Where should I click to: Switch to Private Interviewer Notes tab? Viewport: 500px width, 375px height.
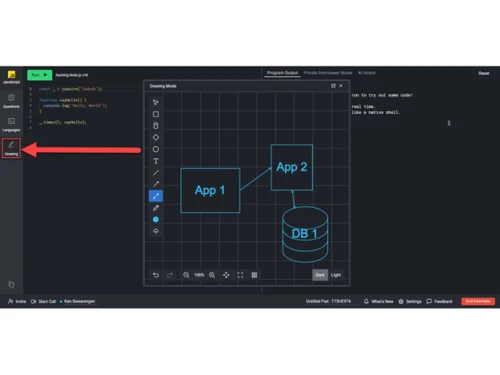(328, 73)
